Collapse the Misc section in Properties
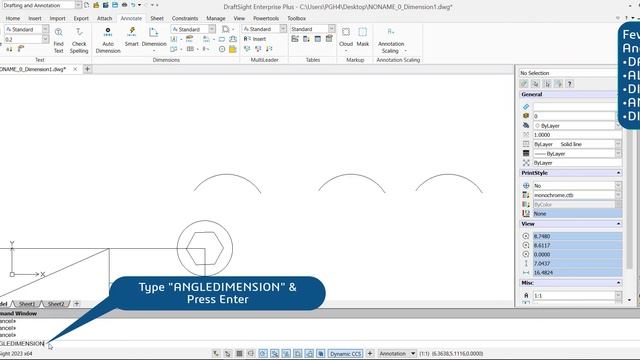 tap(618, 283)
